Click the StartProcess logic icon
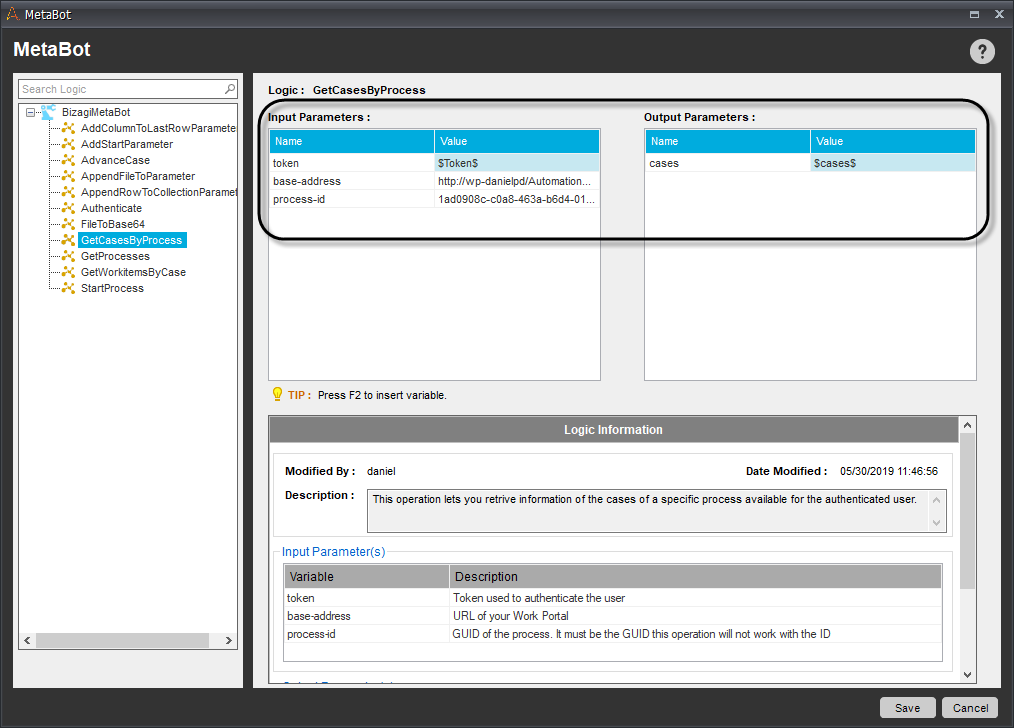The width and height of the screenshot is (1014, 728). tap(68, 288)
